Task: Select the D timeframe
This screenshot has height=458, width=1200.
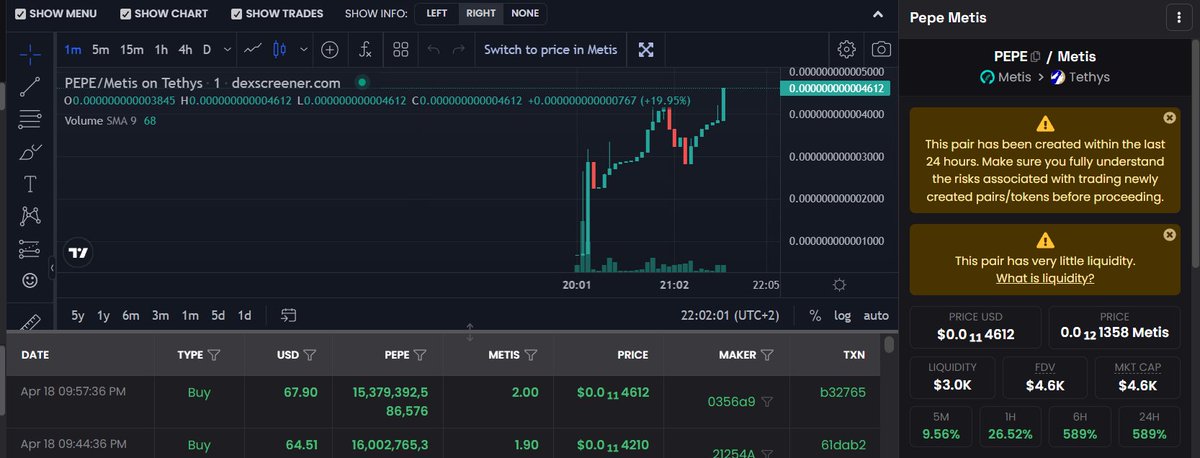Action: (x=207, y=49)
